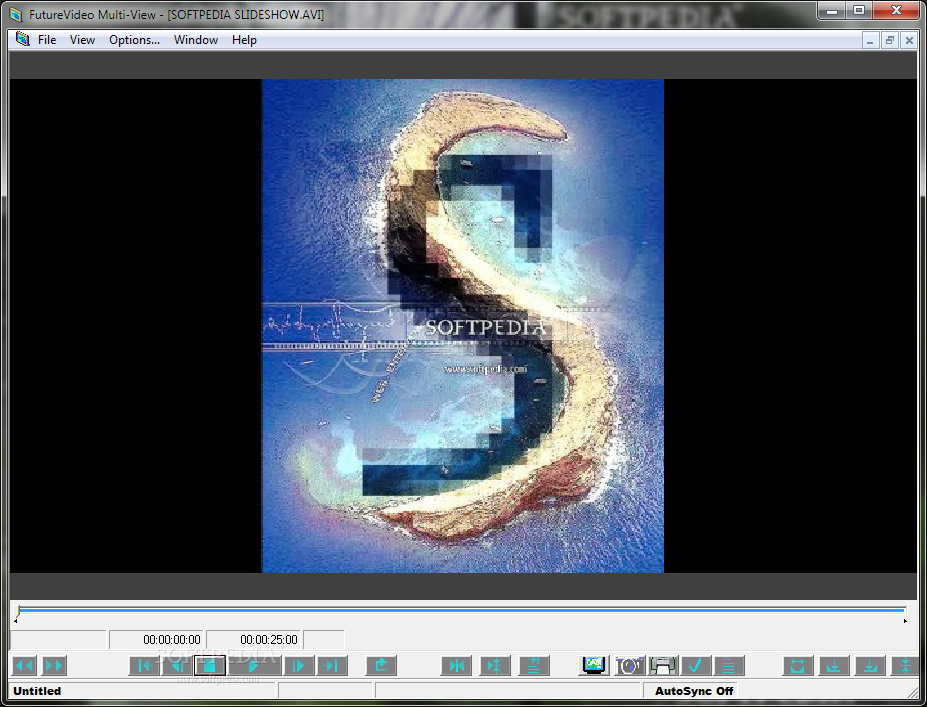Click the timeline seek bar
The image size is (927, 707).
point(462,609)
